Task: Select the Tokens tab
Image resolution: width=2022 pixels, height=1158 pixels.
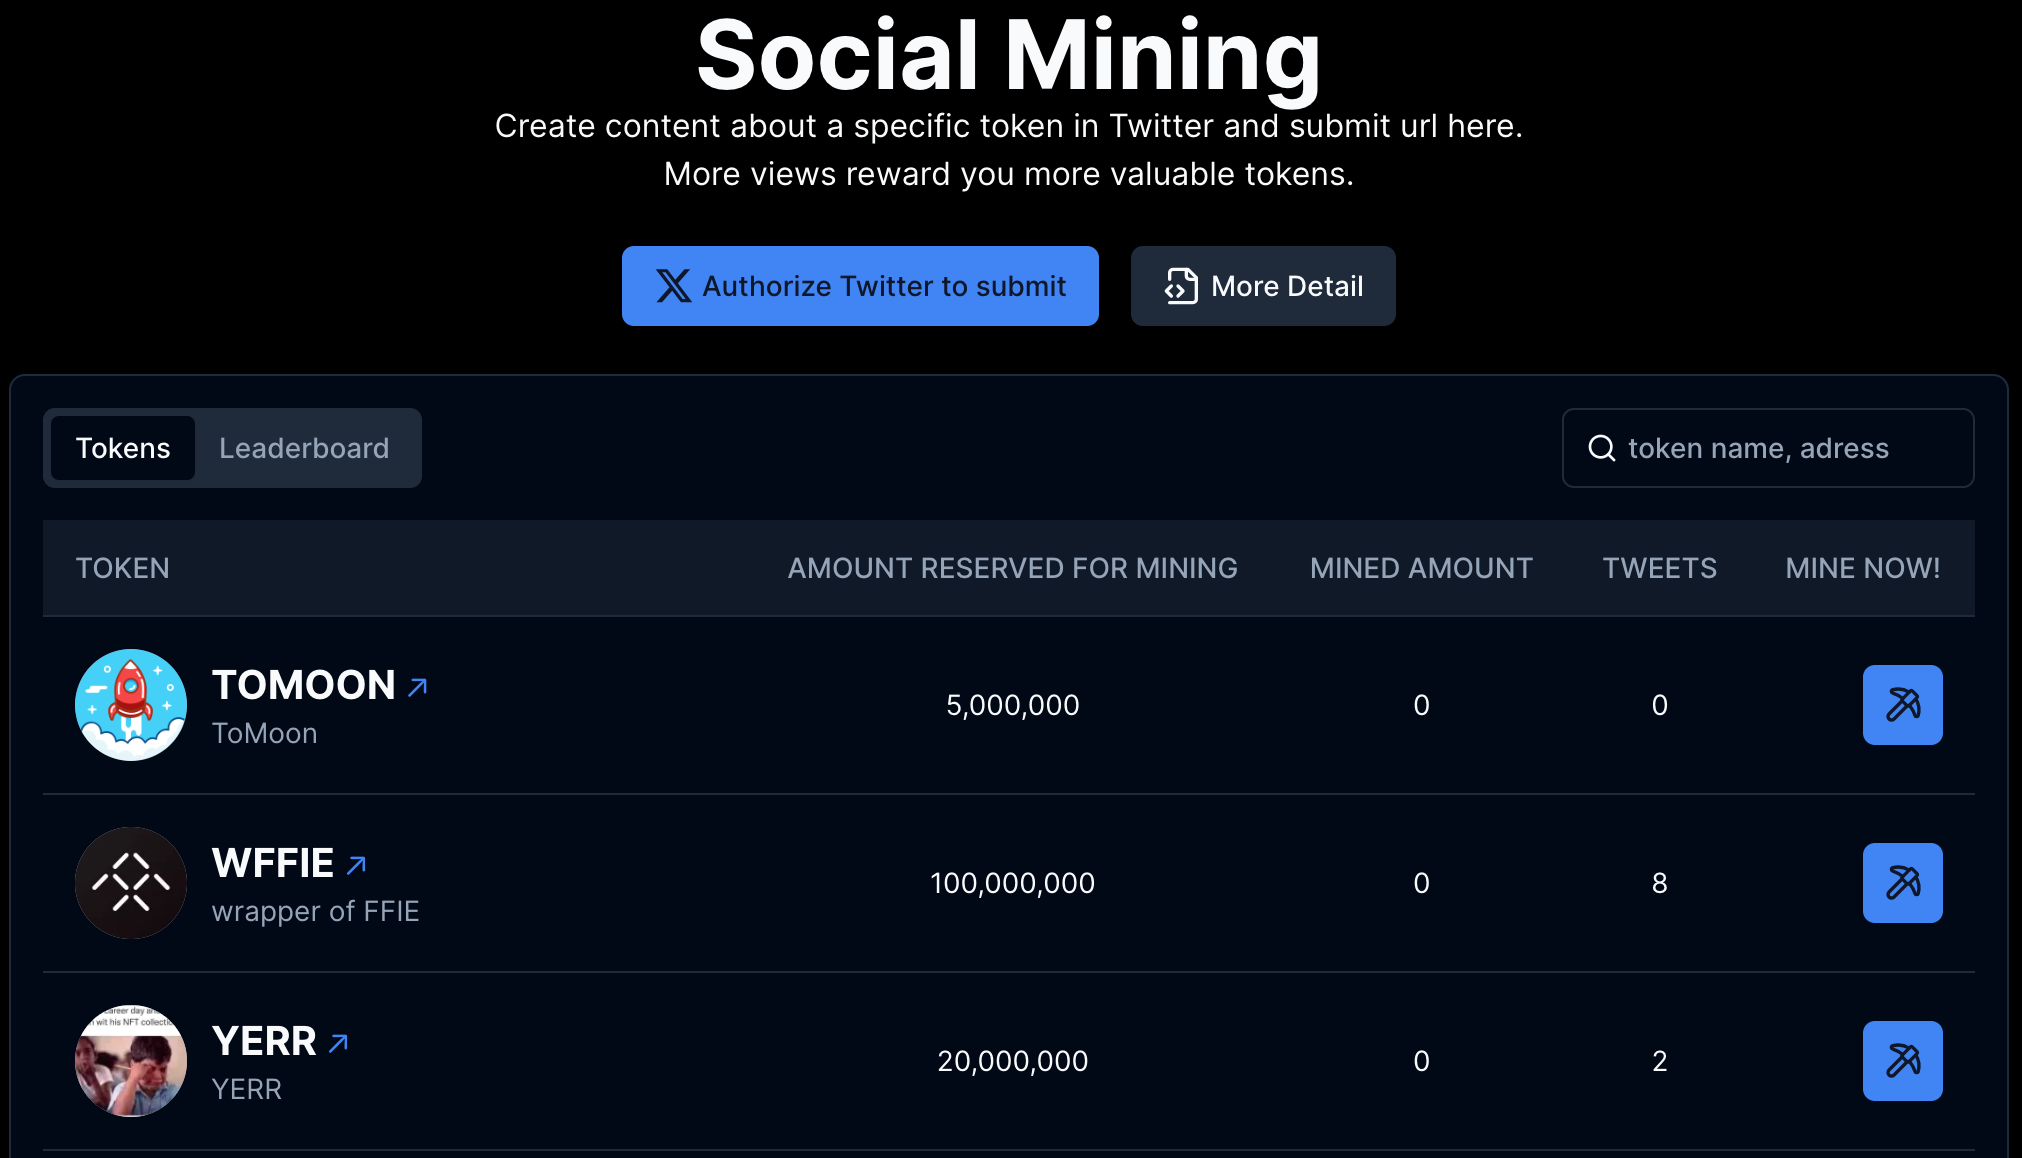Action: (123, 448)
